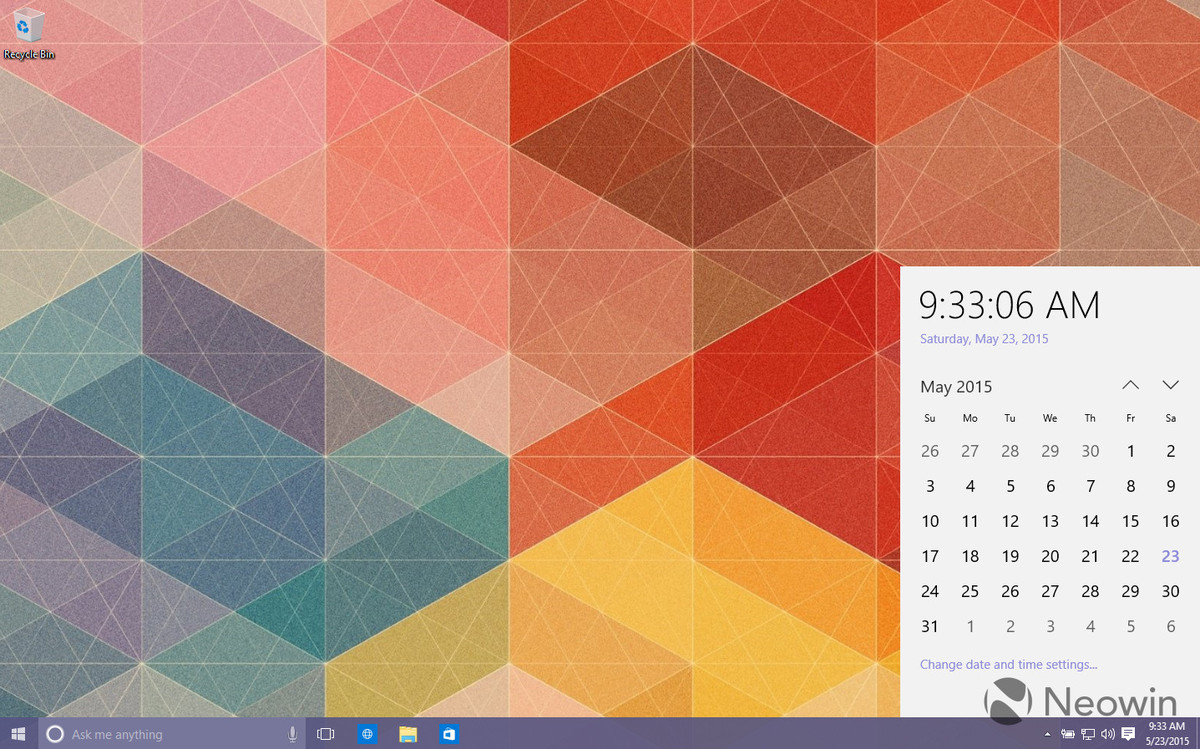Screen dimensions: 1200x749
Task: Launch the browser globe icon on taskbar
Action: [x=367, y=734]
